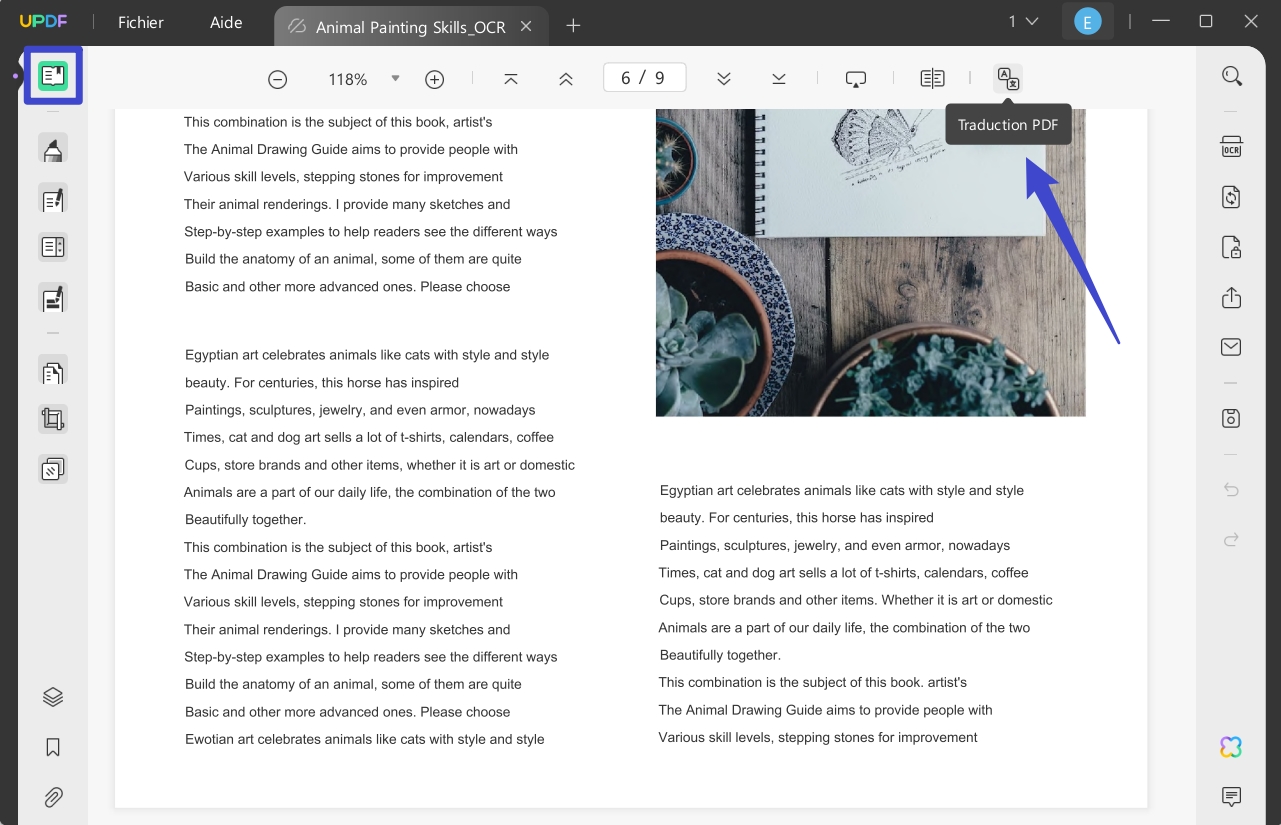This screenshot has width=1281, height=825.
Task: Toggle Reader mode in left sidebar
Action: pyautogui.click(x=52, y=75)
